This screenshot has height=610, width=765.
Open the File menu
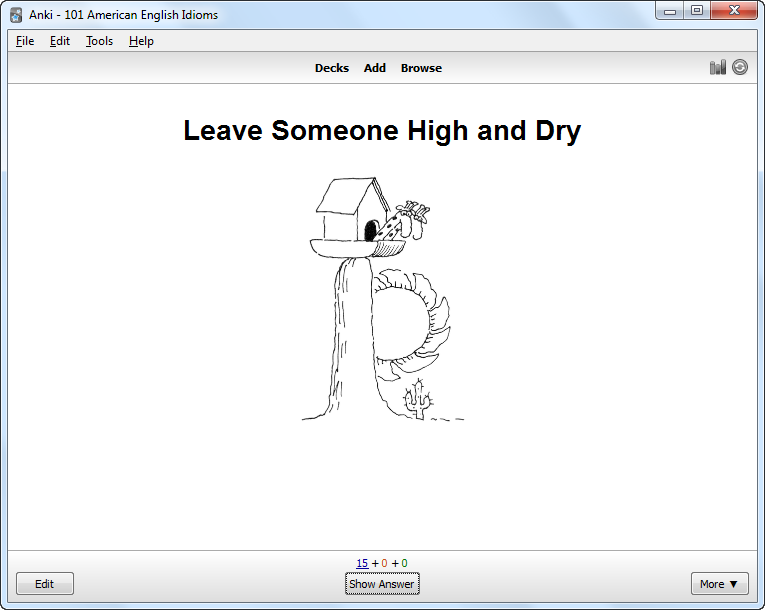pyautogui.click(x=25, y=41)
